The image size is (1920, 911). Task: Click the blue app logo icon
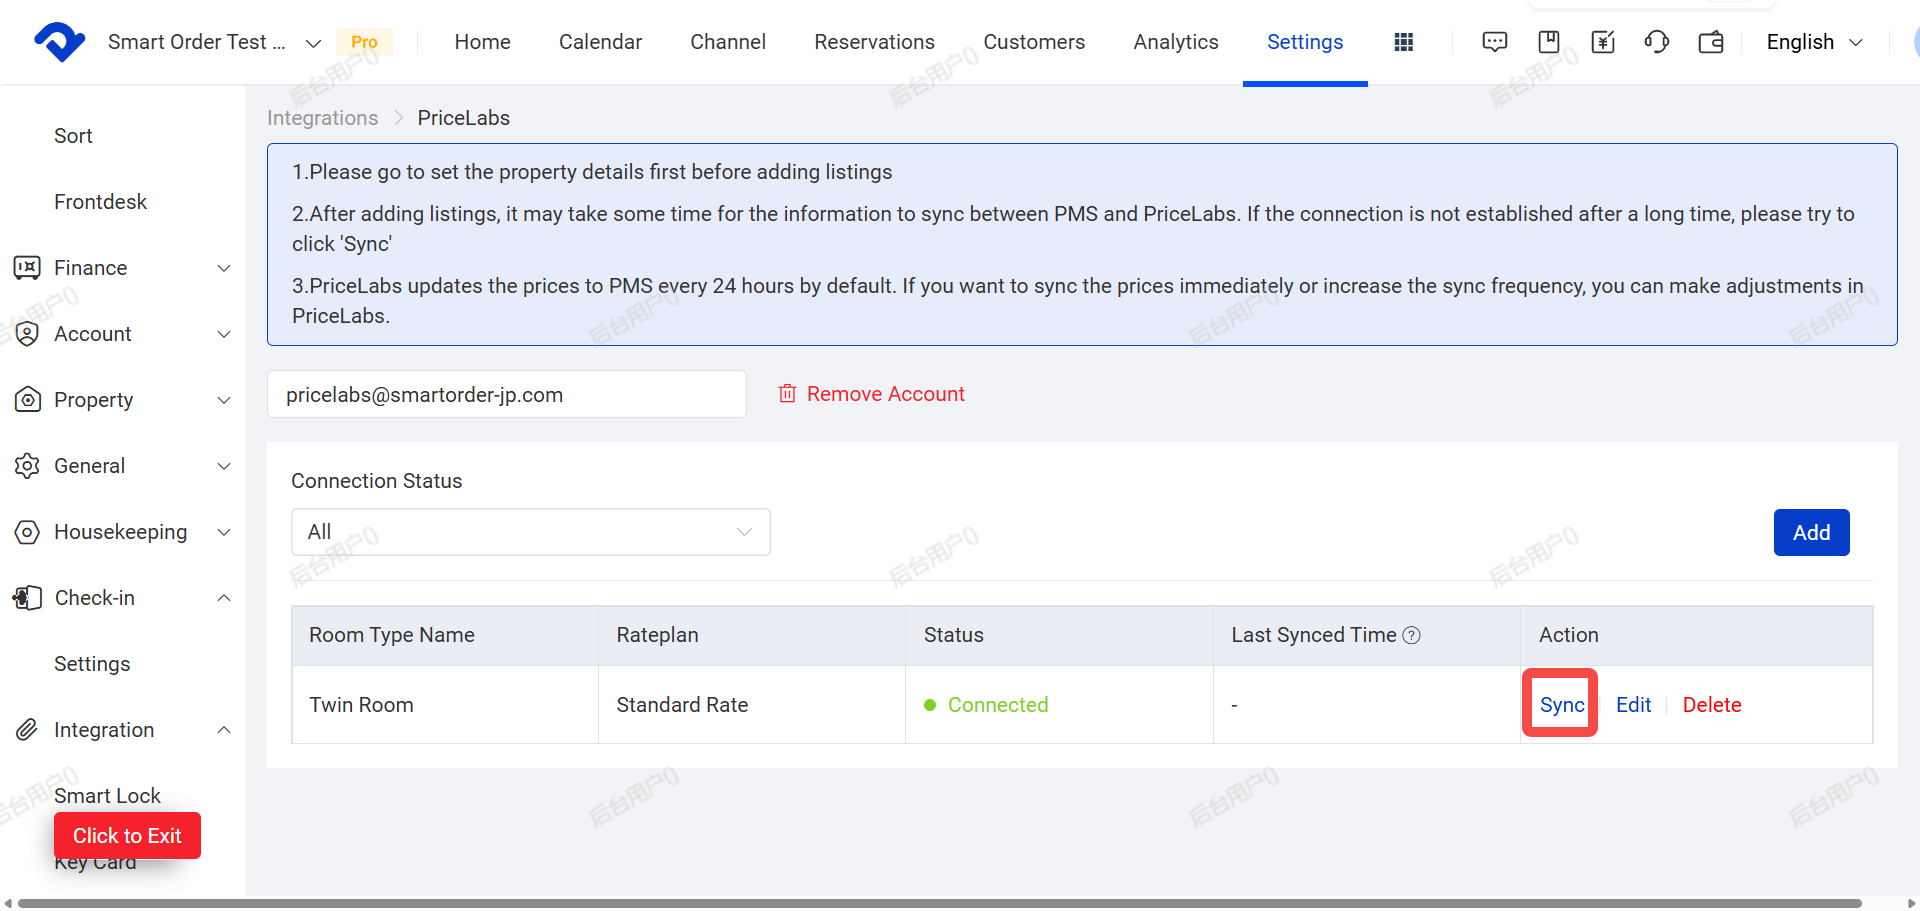59,42
